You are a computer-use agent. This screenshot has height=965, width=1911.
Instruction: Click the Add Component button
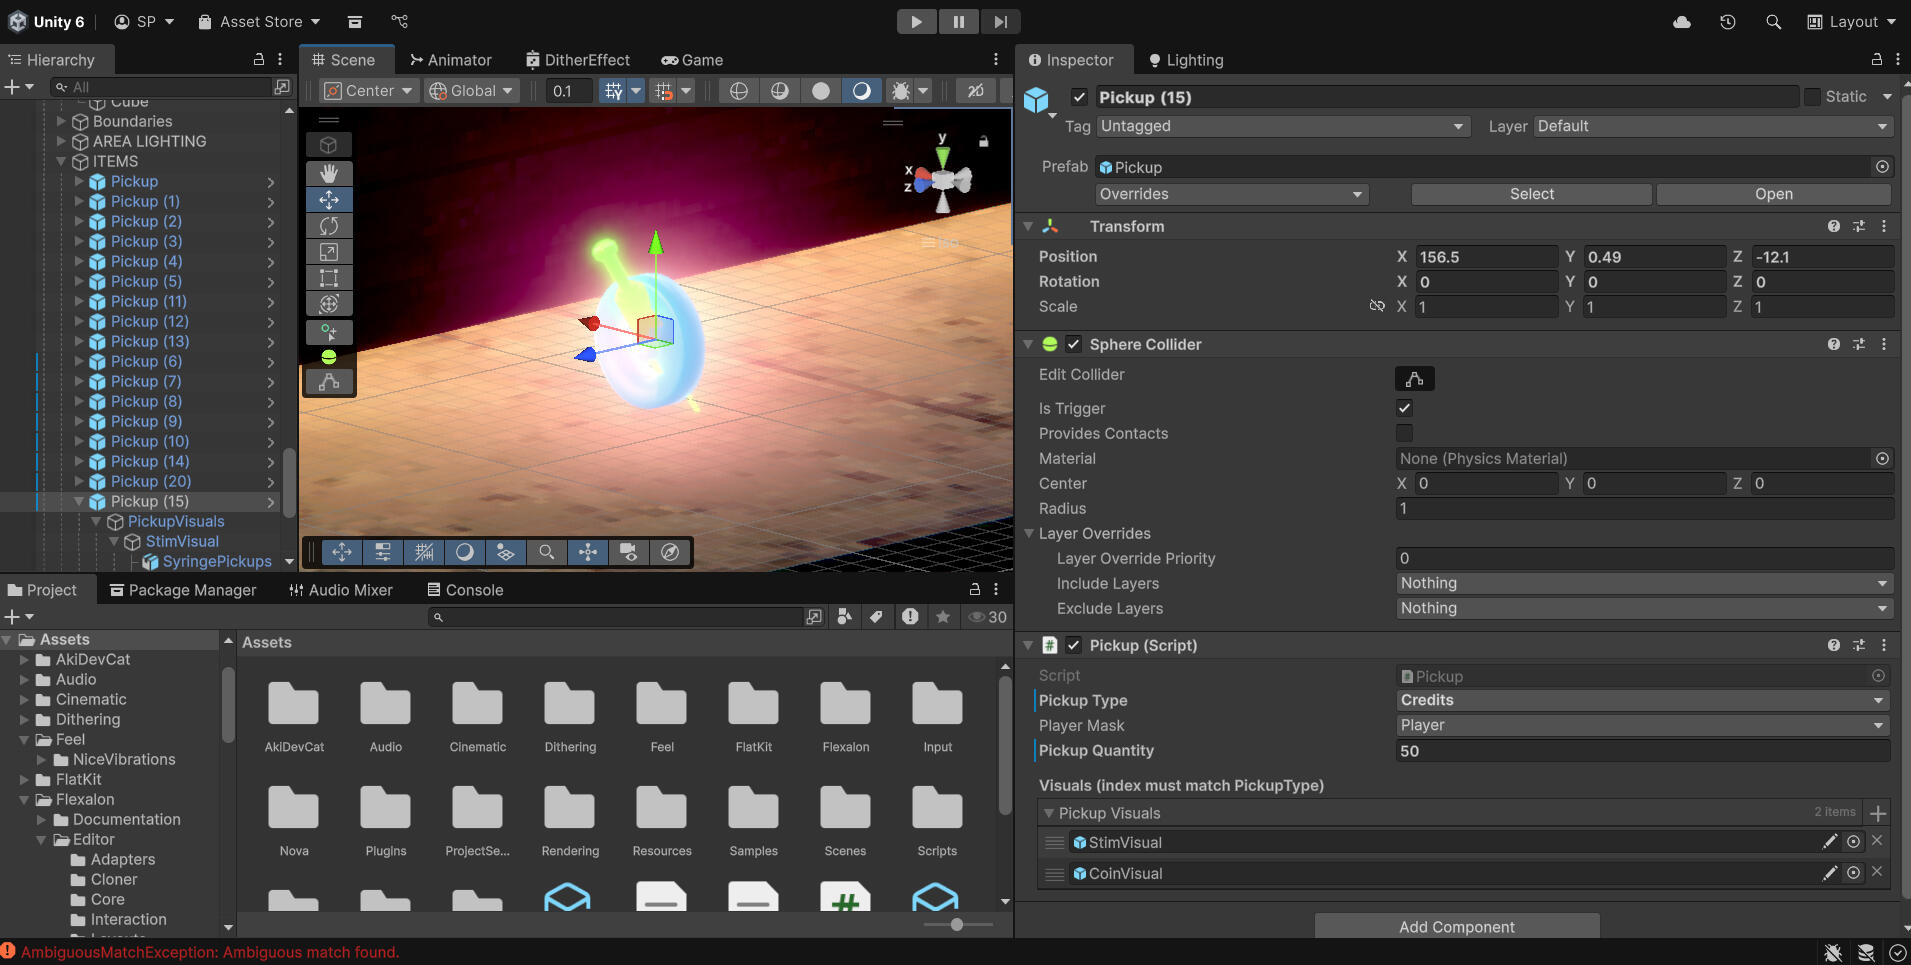pos(1456,926)
